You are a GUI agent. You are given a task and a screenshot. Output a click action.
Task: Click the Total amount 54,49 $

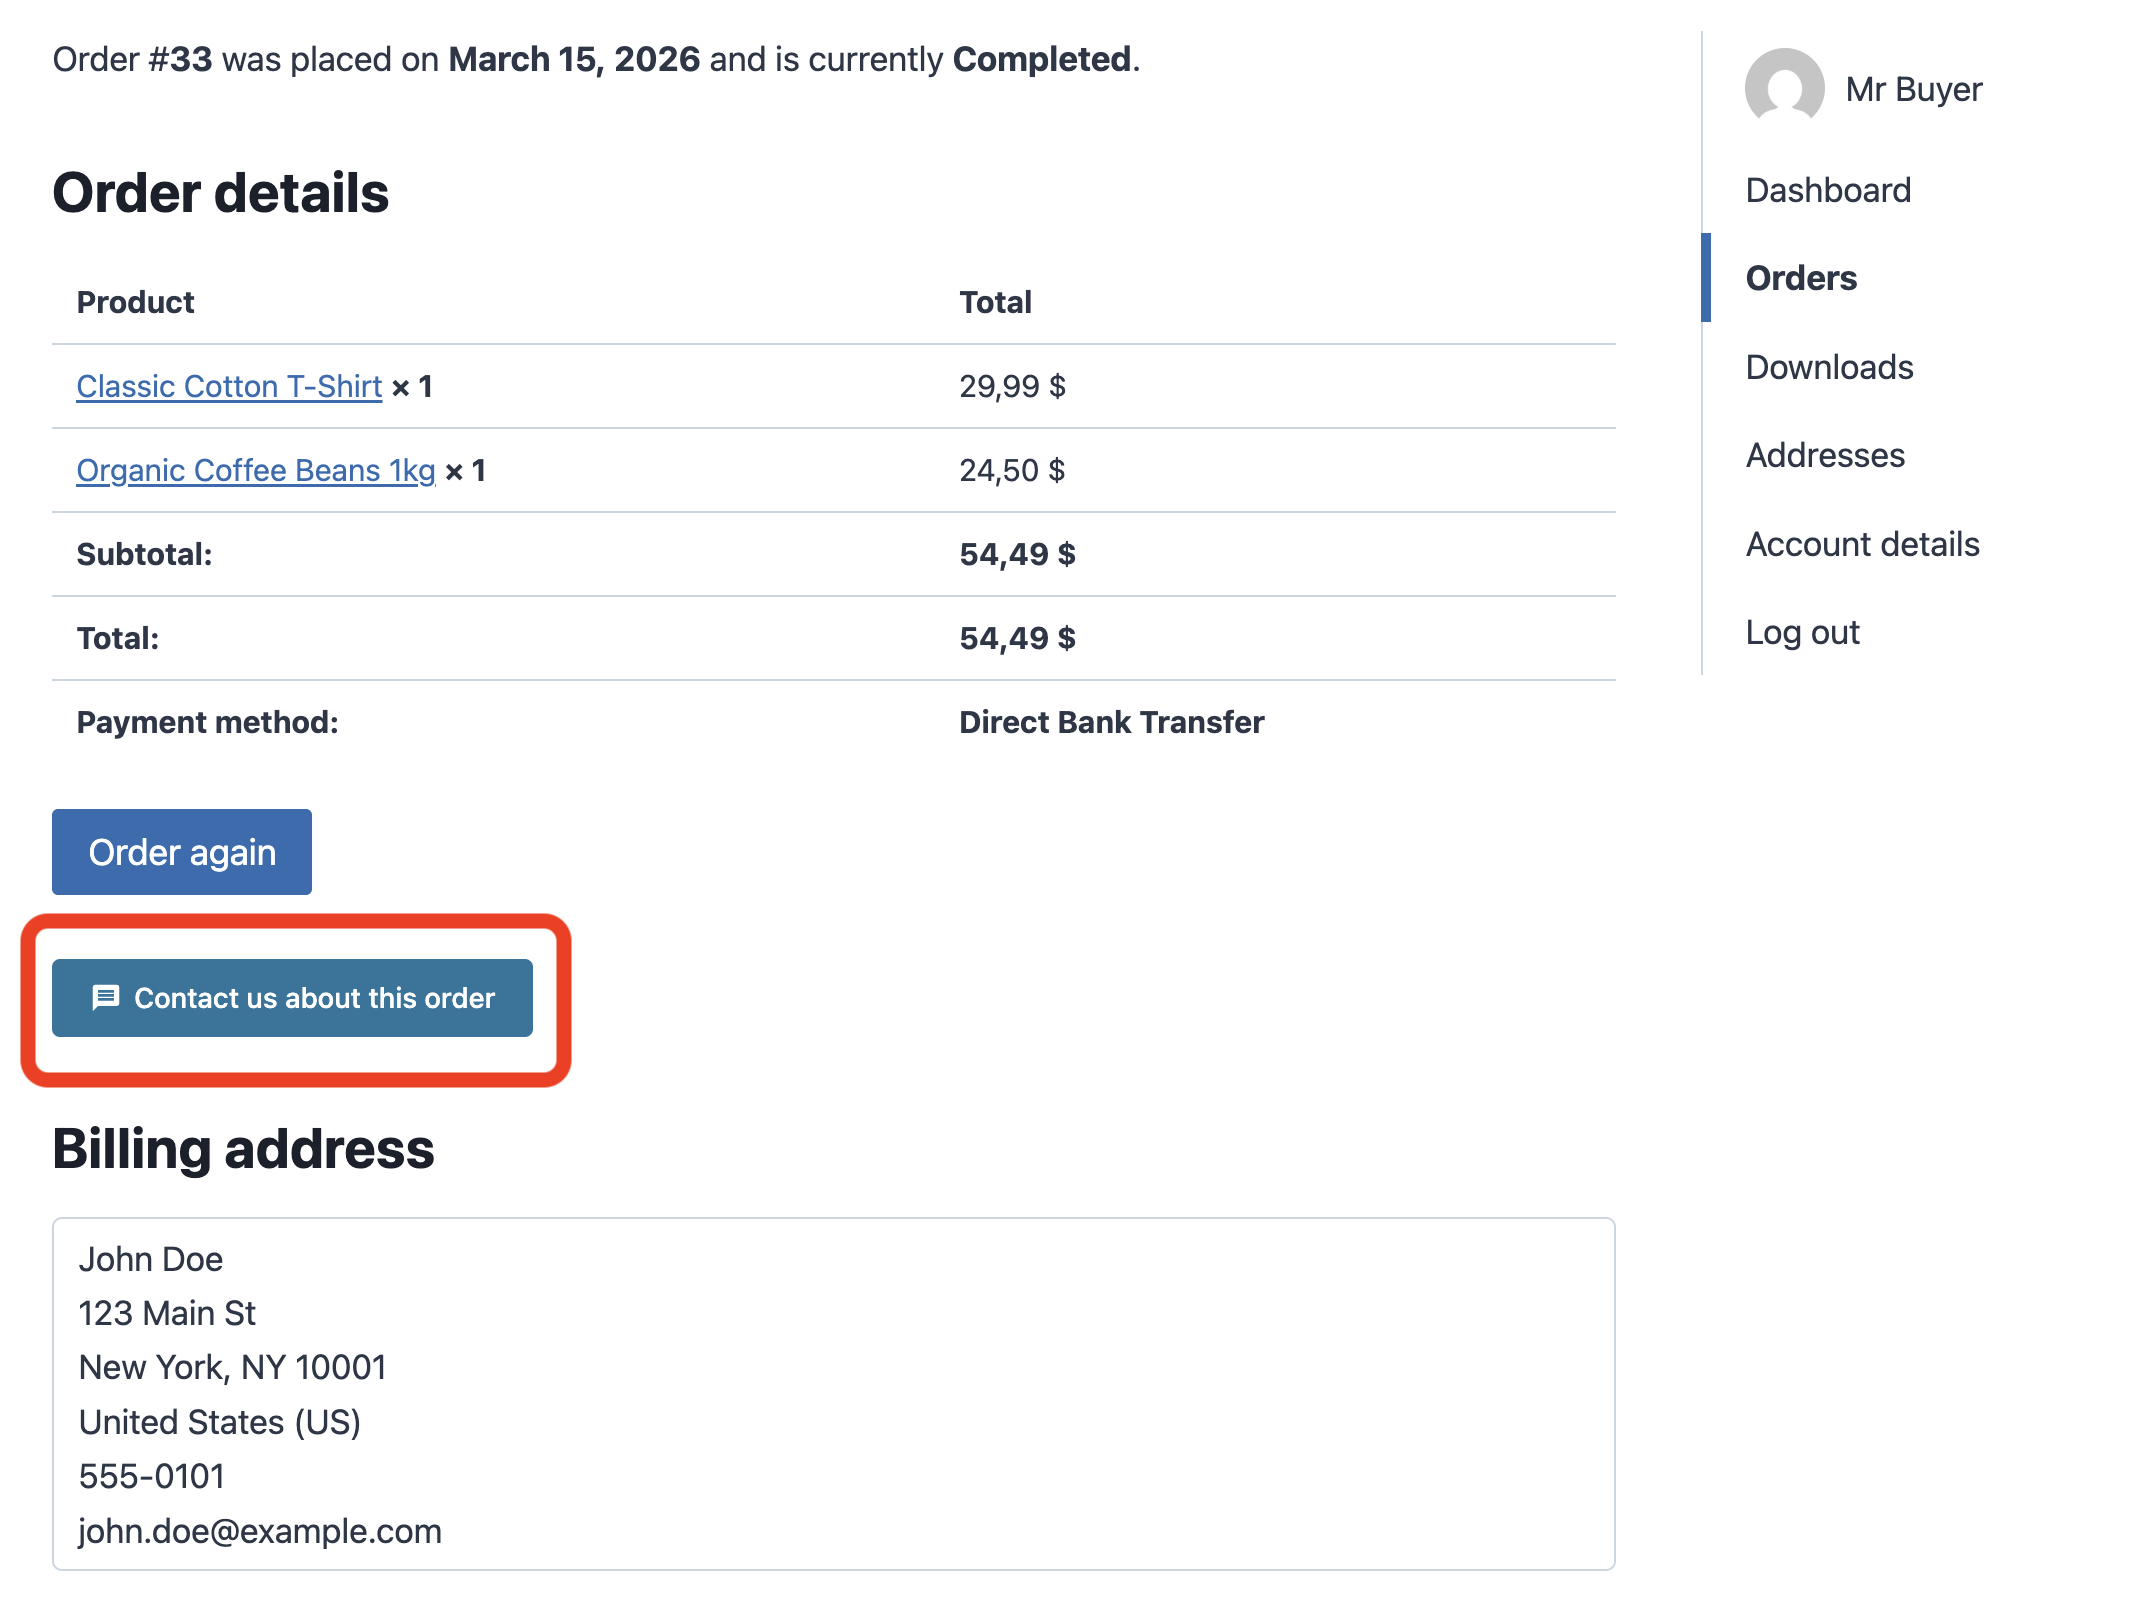click(1016, 637)
